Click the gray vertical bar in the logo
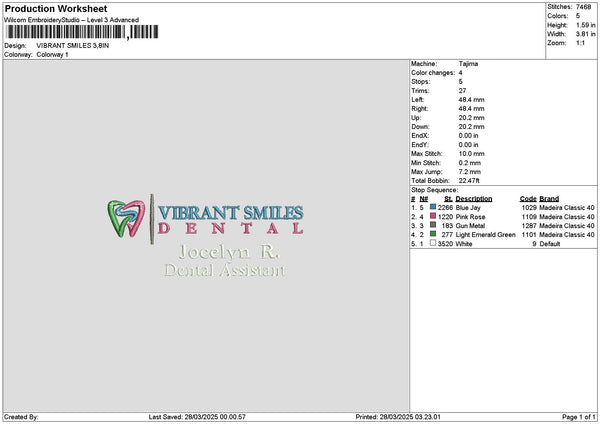600x424 pixels. [x=152, y=219]
